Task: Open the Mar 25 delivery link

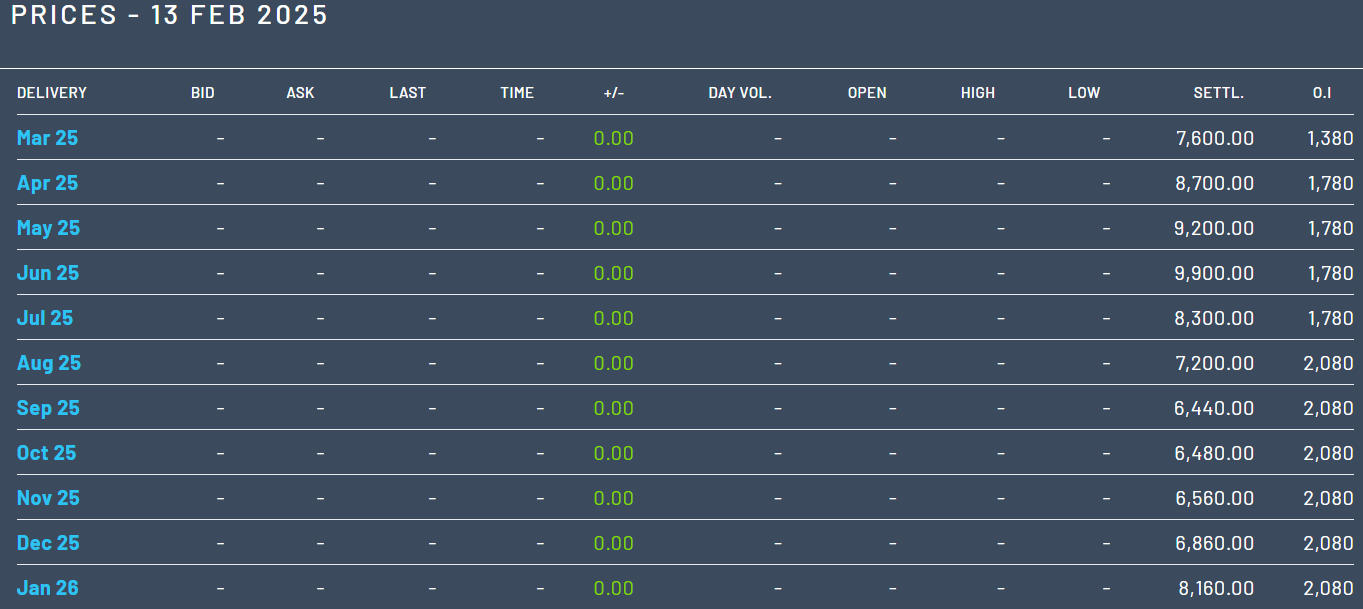Action: pyautogui.click(x=47, y=138)
